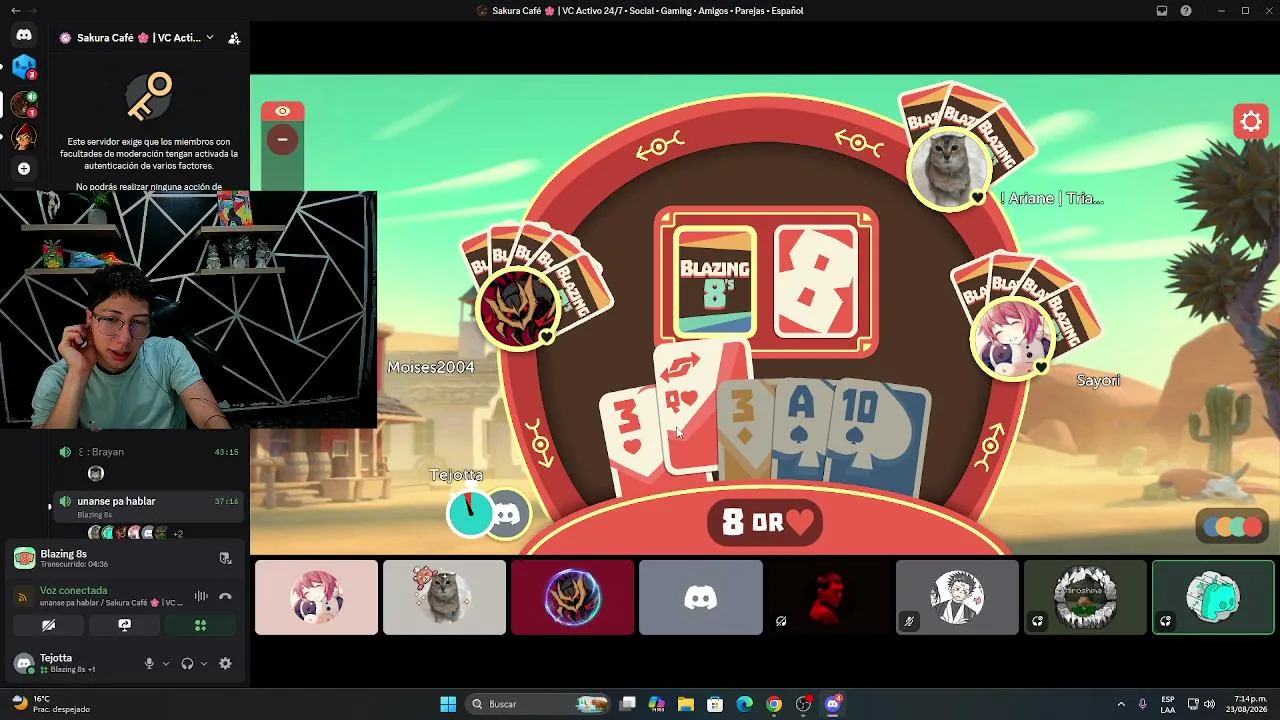Open the ESP LAA language switcher
Screen dimensions: 1280x720
coord(1168,704)
